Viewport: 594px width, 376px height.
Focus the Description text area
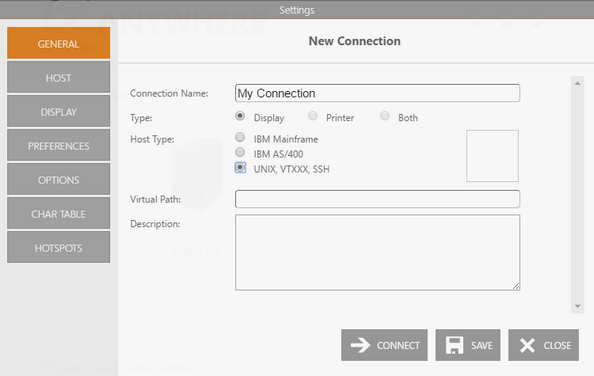[377, 253]
